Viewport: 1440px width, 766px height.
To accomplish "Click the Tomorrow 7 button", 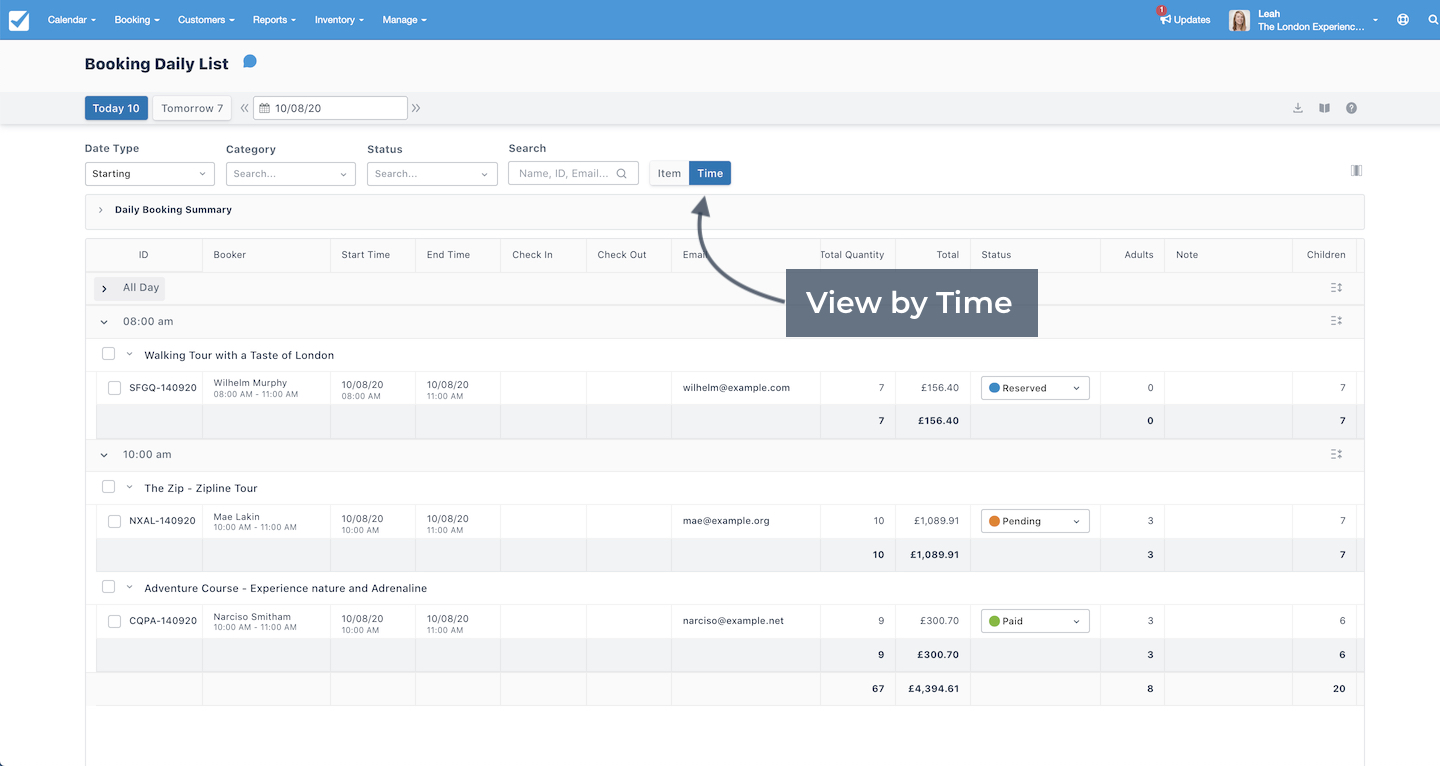I will [x=192, y=108].
